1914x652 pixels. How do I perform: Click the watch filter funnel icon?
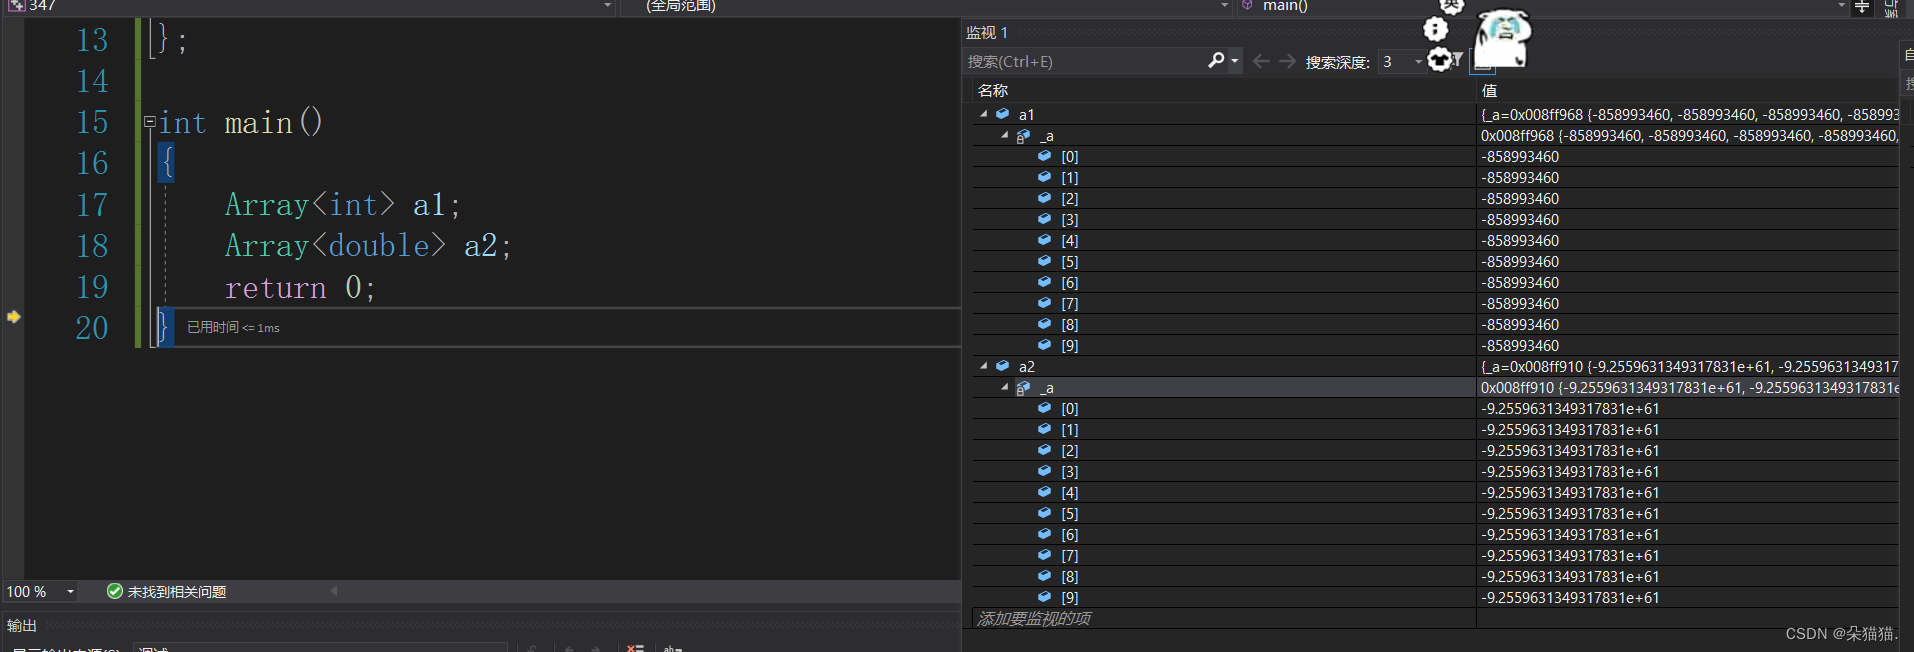(x=1457, y=60)
